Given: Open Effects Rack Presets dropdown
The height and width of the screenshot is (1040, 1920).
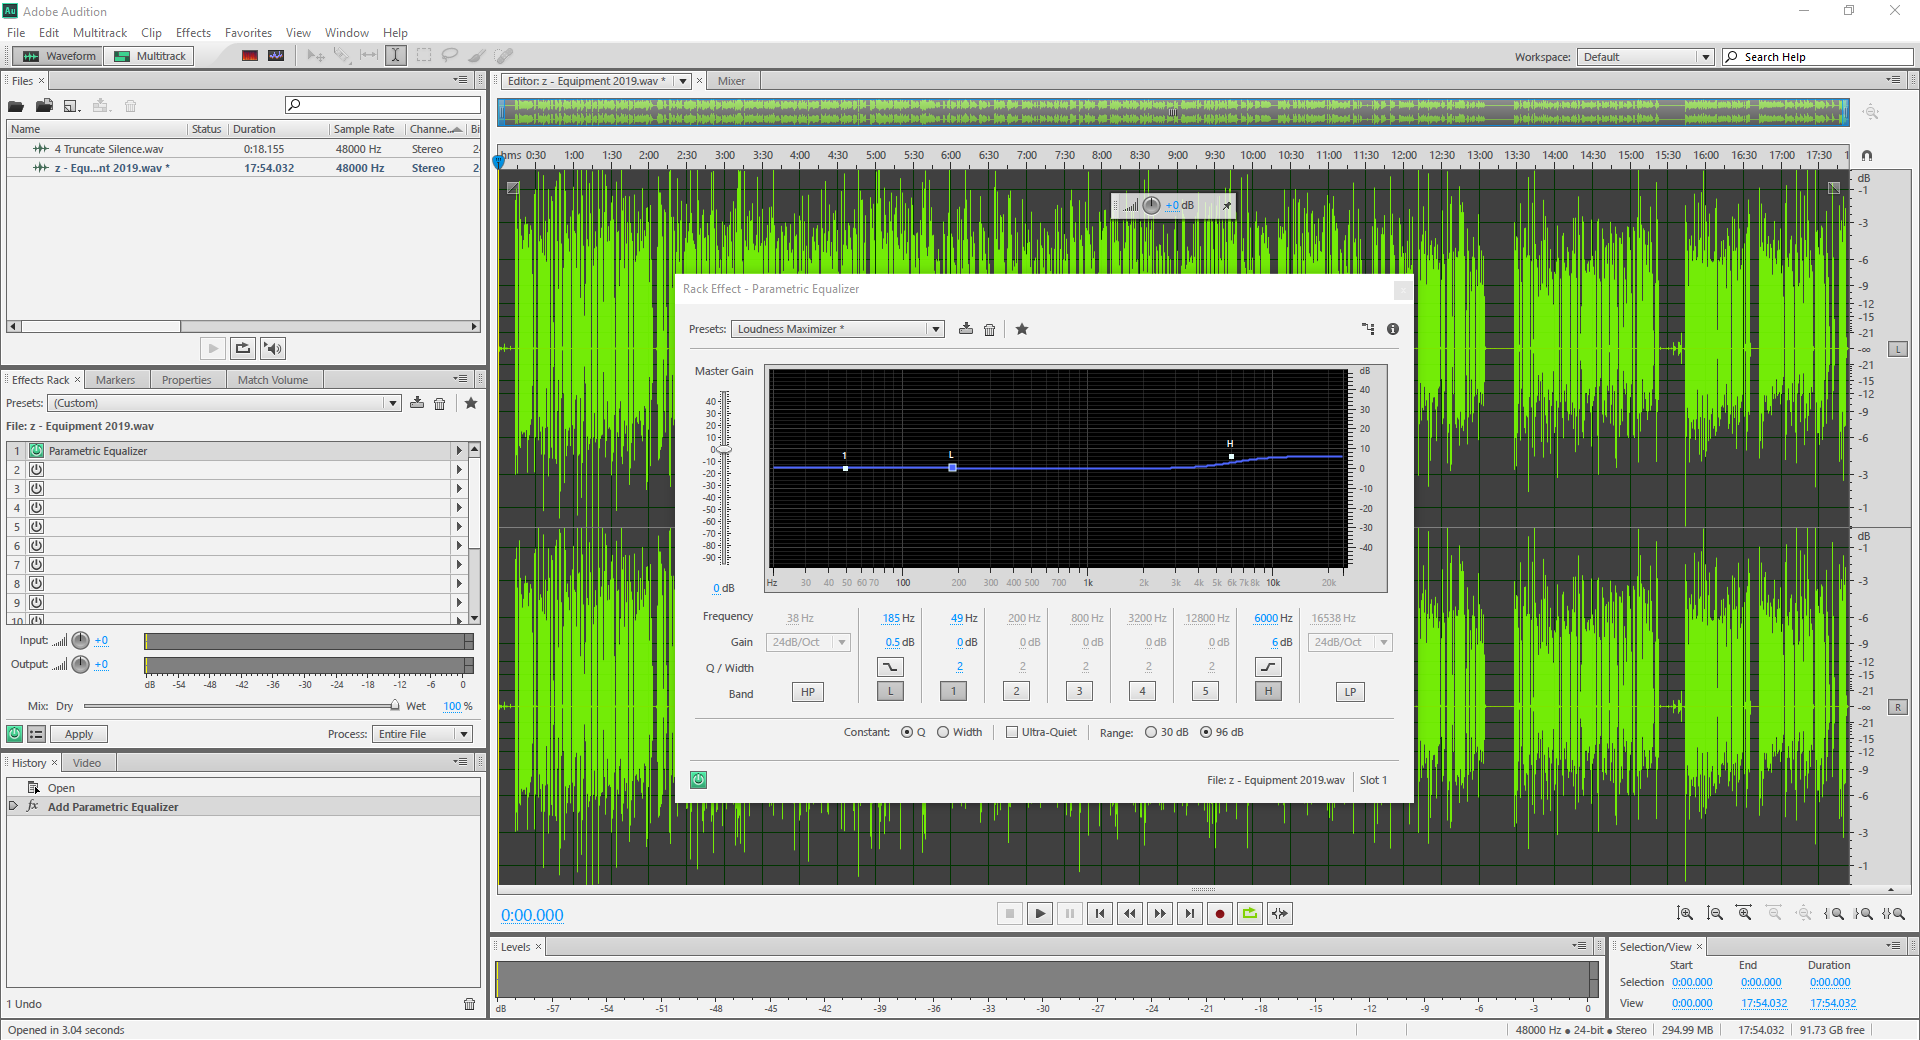Looking at the screenshot, I should point(224,403).
